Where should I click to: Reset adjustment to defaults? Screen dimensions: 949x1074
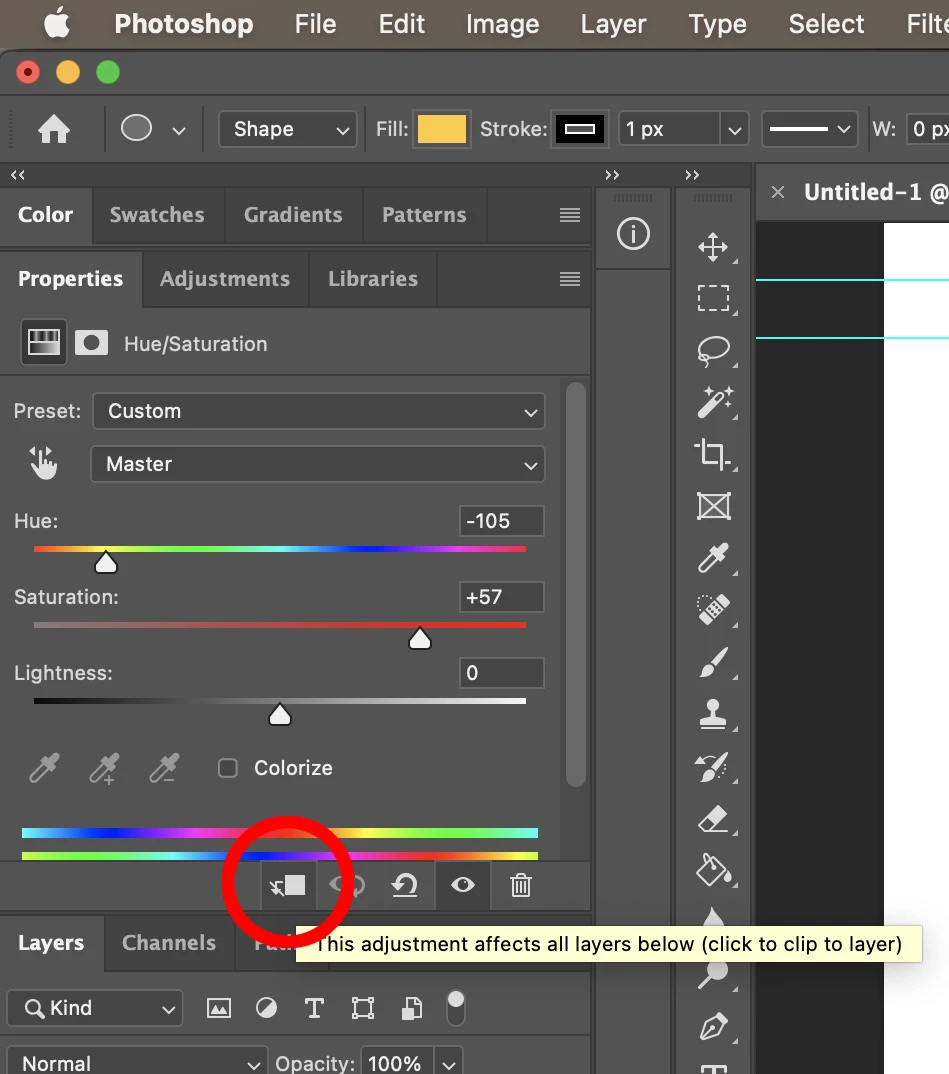pyautogui.click(x=405, y=885)
